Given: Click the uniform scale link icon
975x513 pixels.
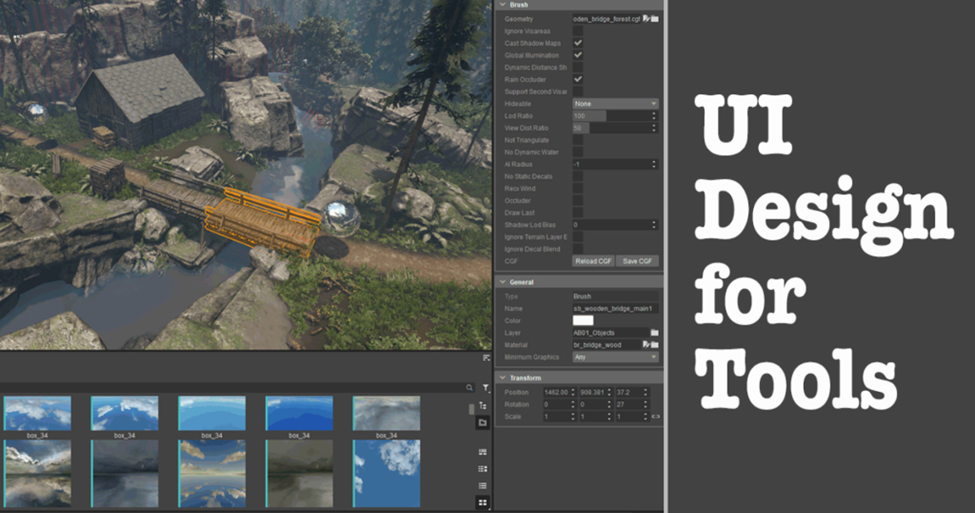Looking at the screenshot, I should 656,416.
